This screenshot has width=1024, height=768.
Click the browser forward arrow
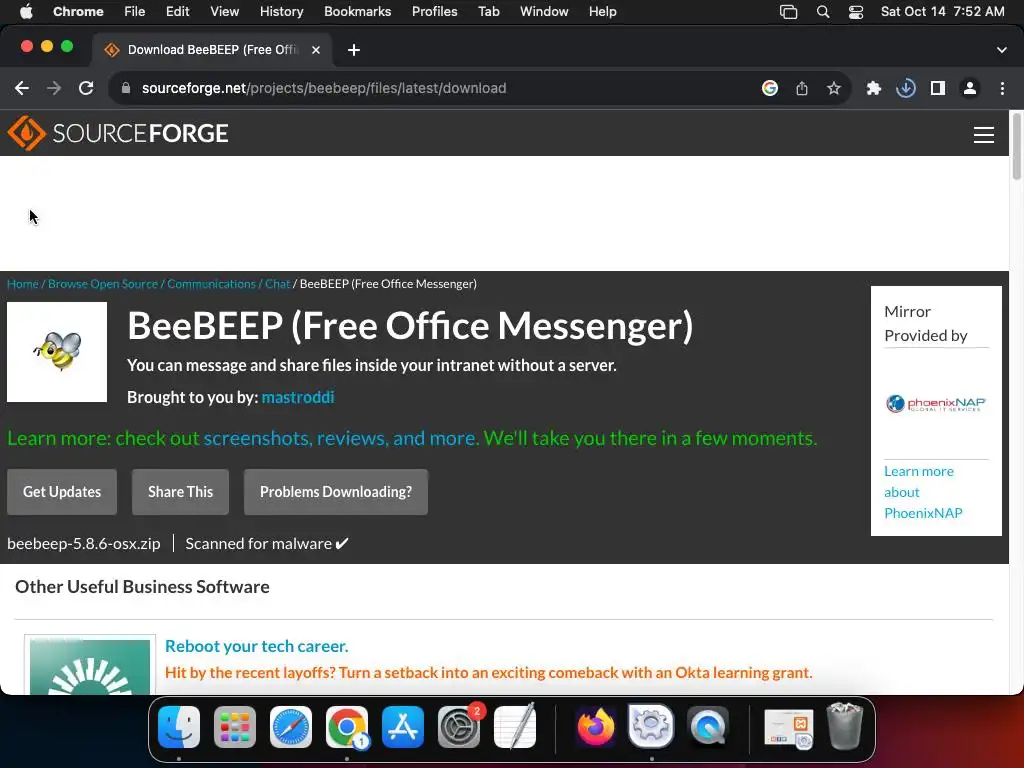point(54,88)
